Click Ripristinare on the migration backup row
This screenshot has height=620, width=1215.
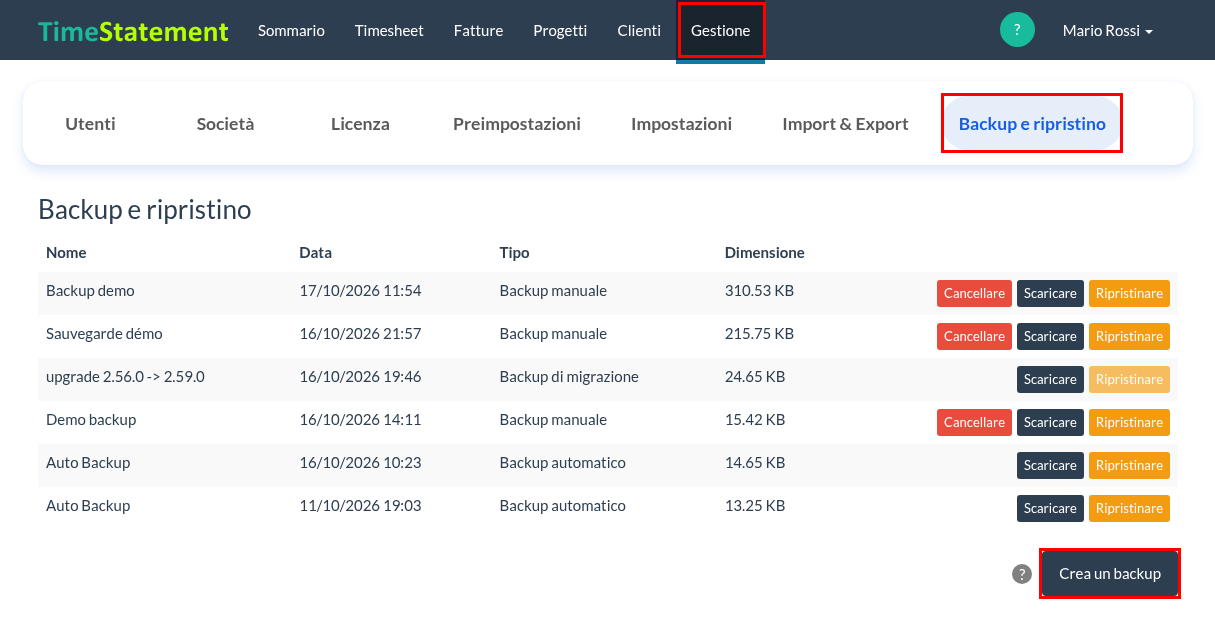tap(1129, 380)
